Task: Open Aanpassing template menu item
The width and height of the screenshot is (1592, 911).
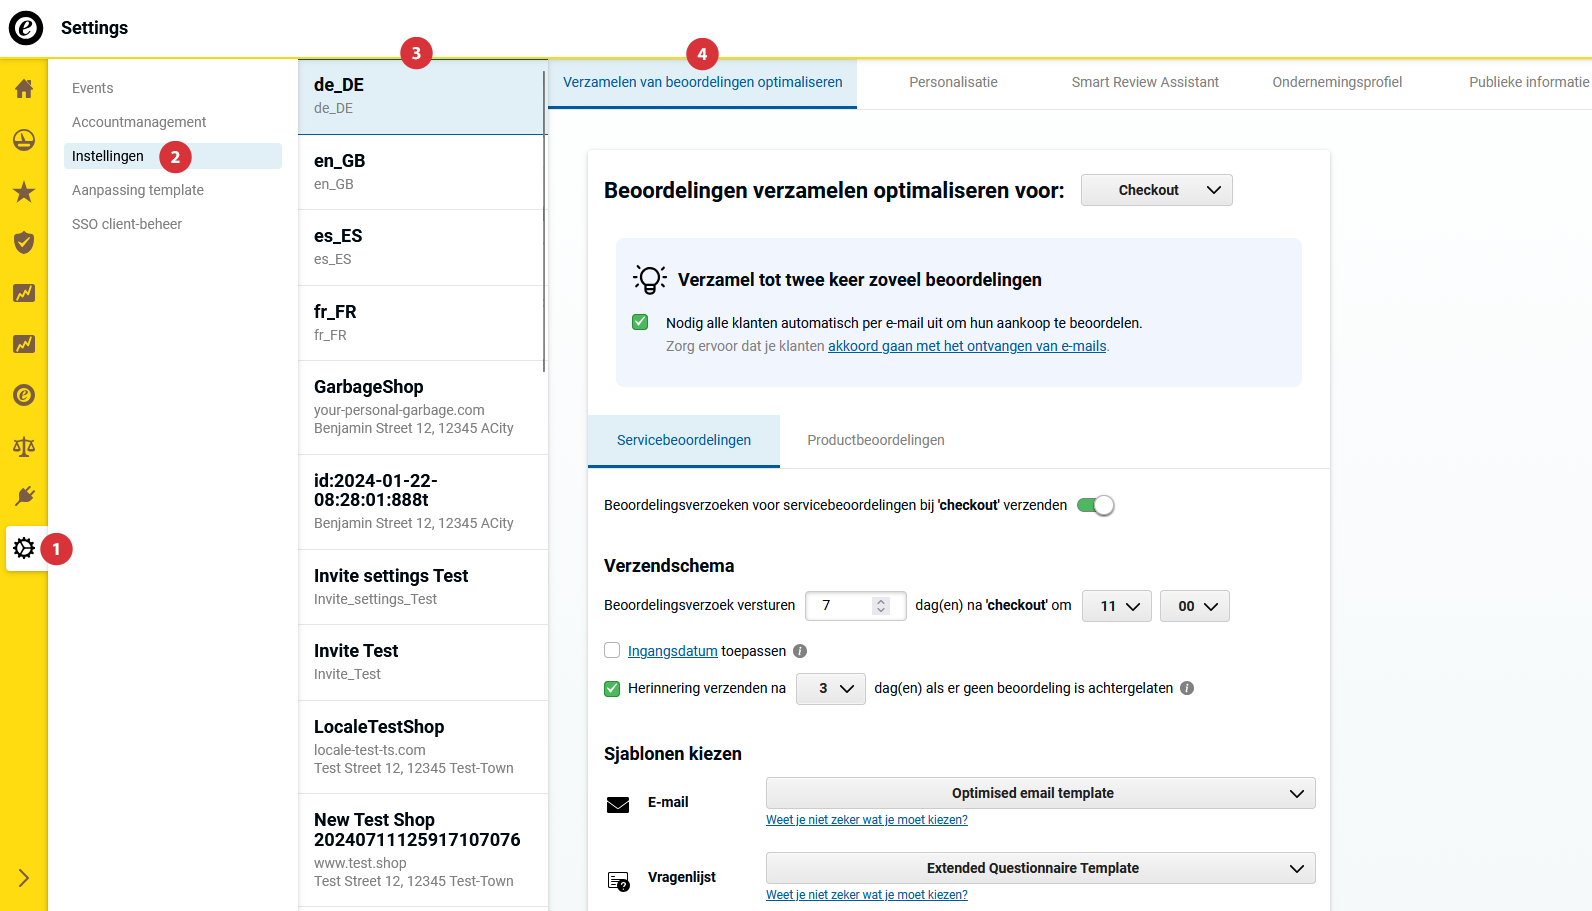Action: 138,190
